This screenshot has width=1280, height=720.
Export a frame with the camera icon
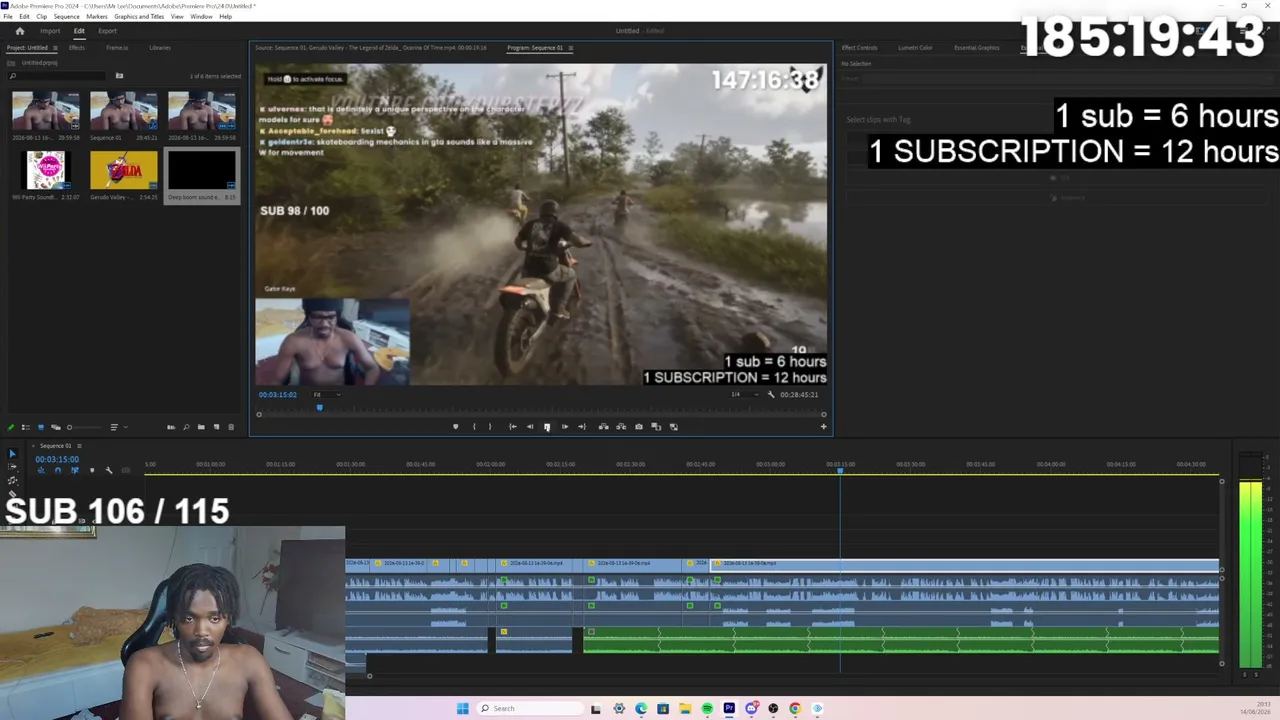(639, 427)
